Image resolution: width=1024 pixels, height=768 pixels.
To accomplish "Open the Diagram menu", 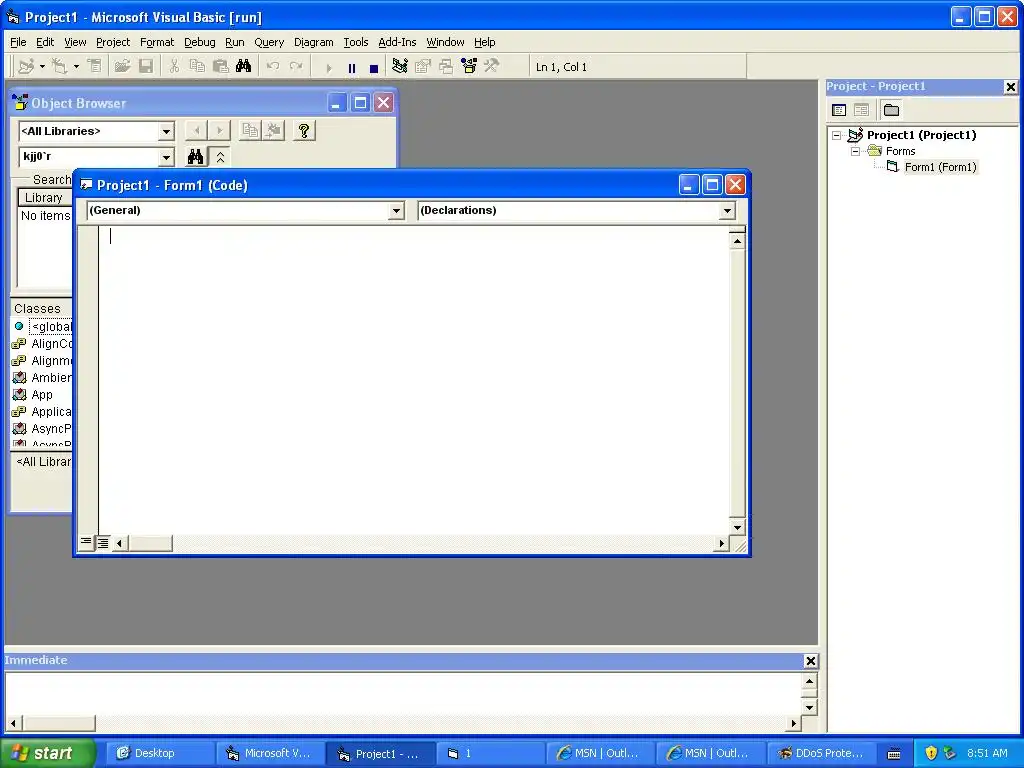I will pos(313,42).
